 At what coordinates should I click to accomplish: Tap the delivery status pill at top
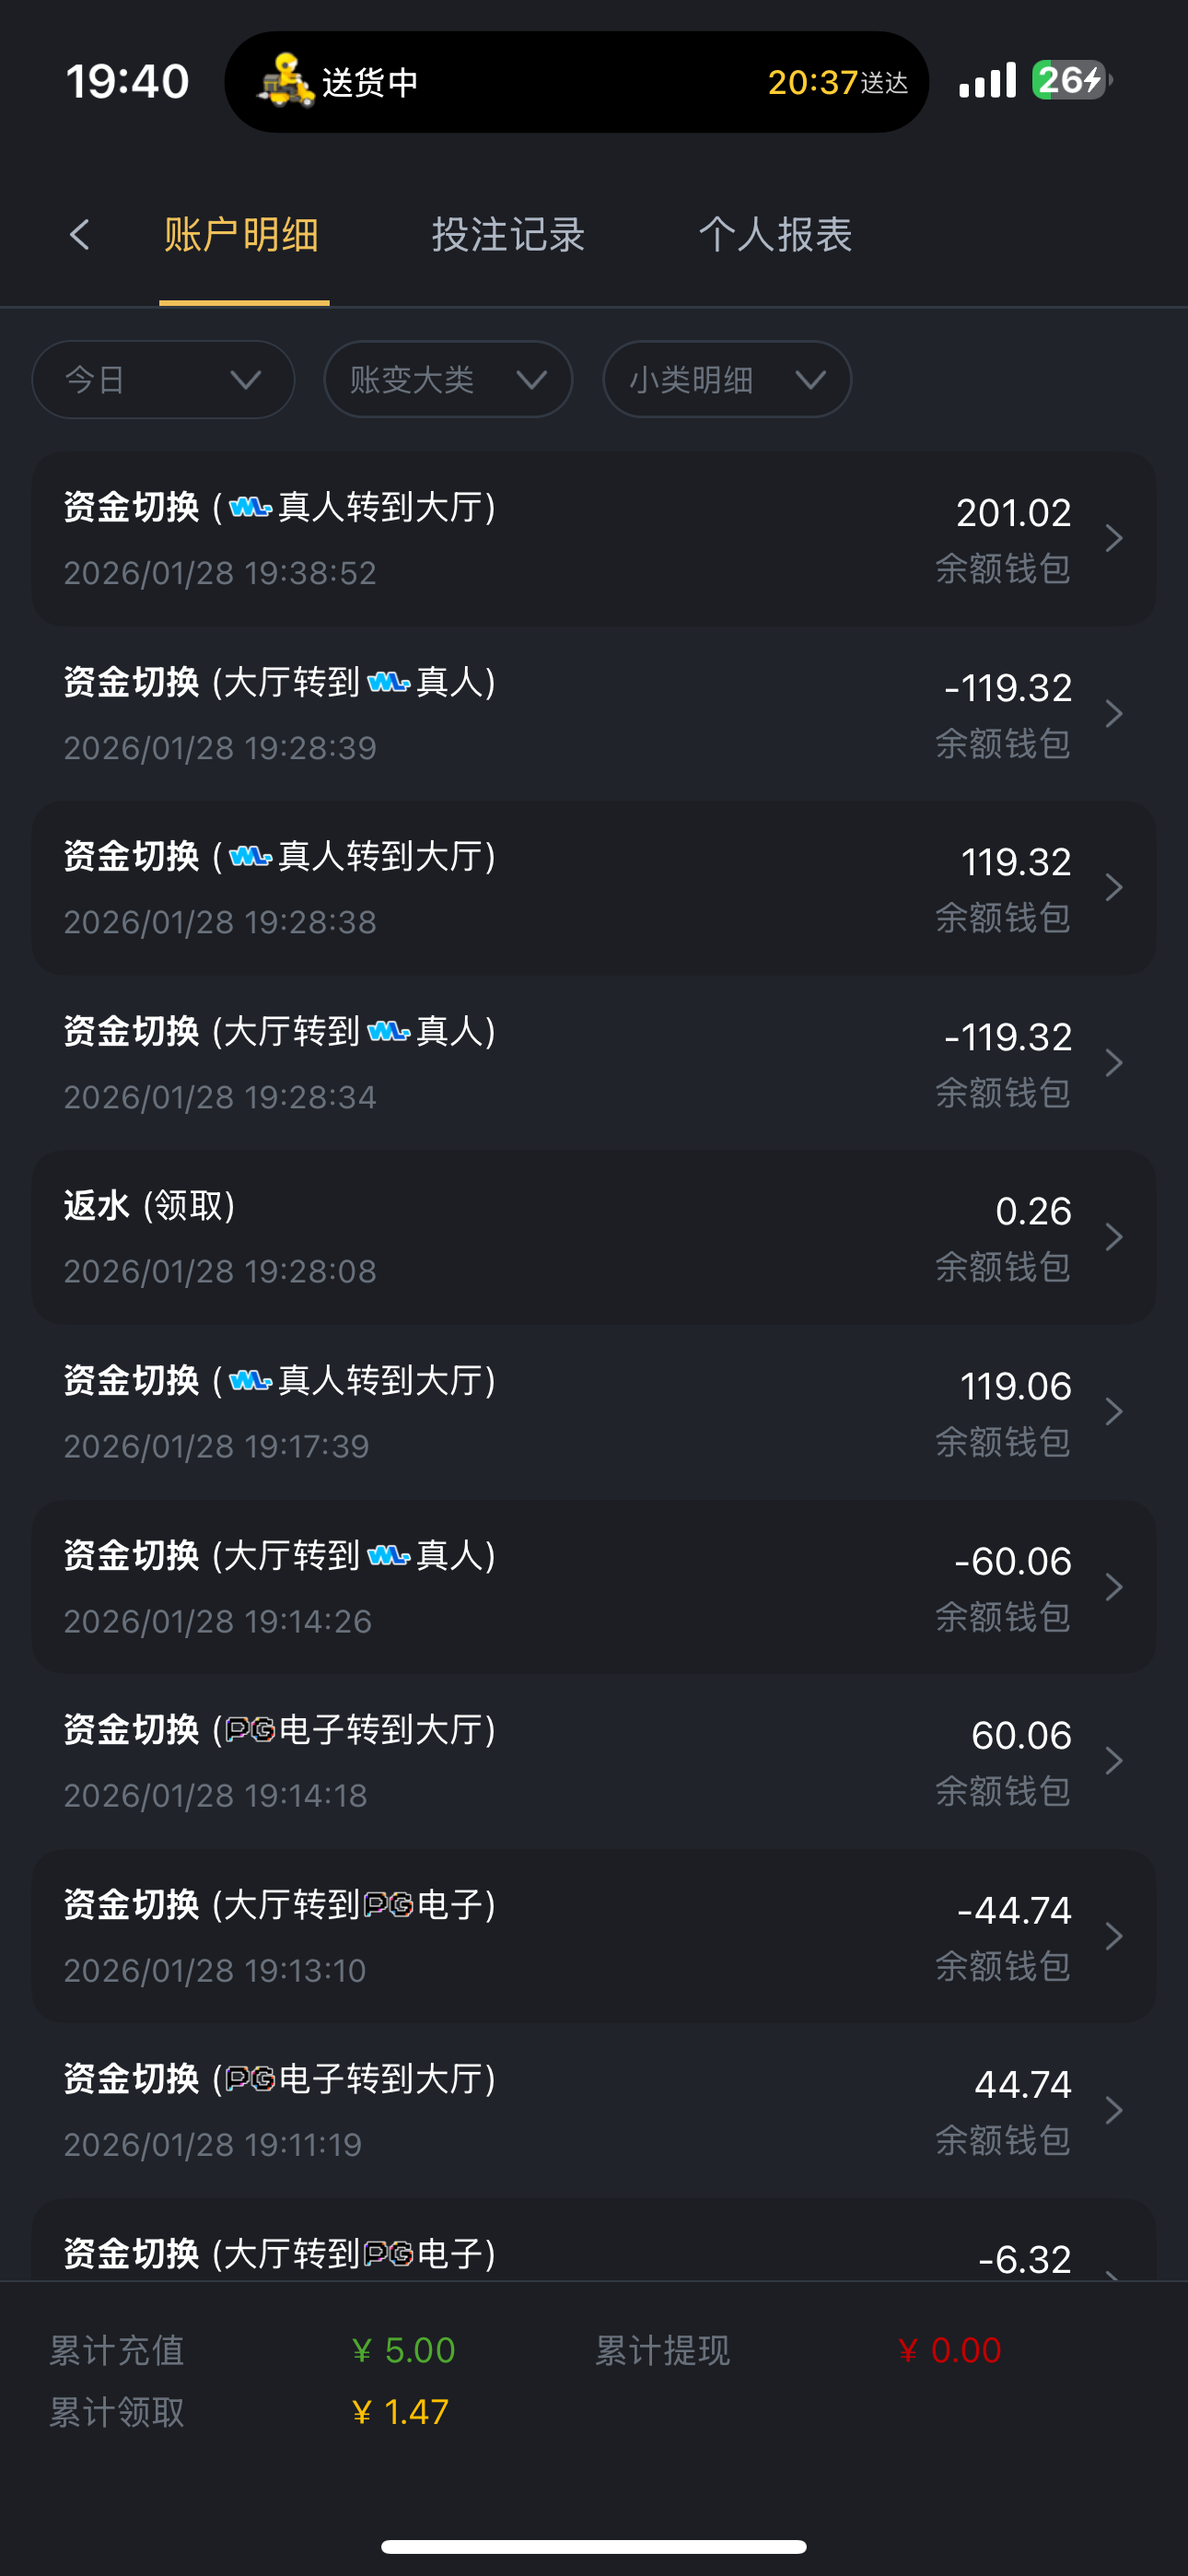click(576, 82)
